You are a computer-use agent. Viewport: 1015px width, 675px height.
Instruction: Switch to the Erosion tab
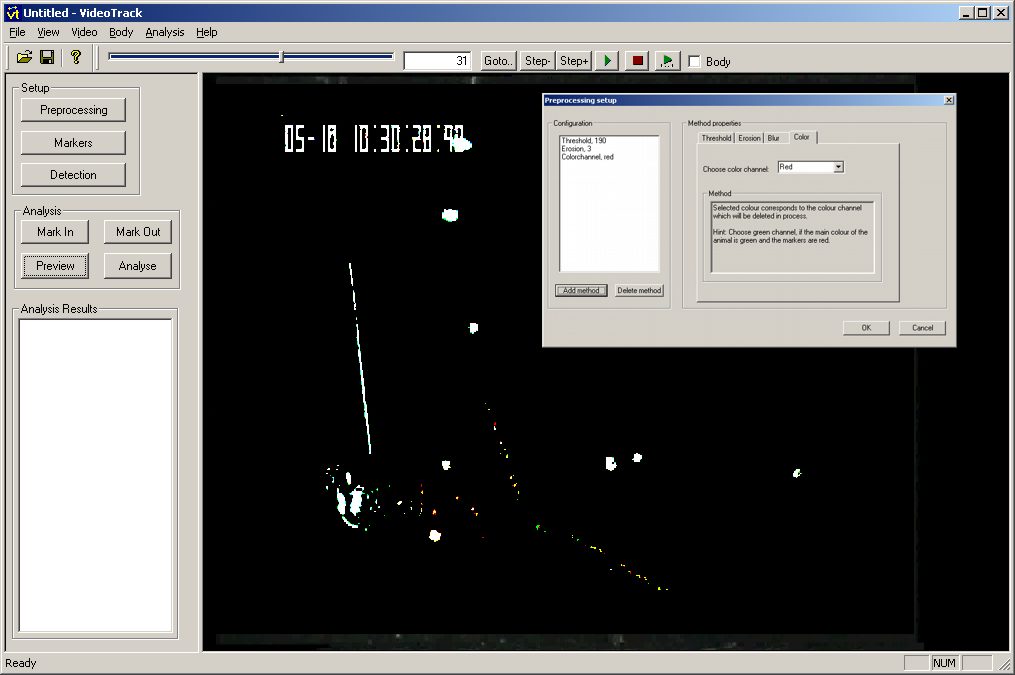pos(749,138)
